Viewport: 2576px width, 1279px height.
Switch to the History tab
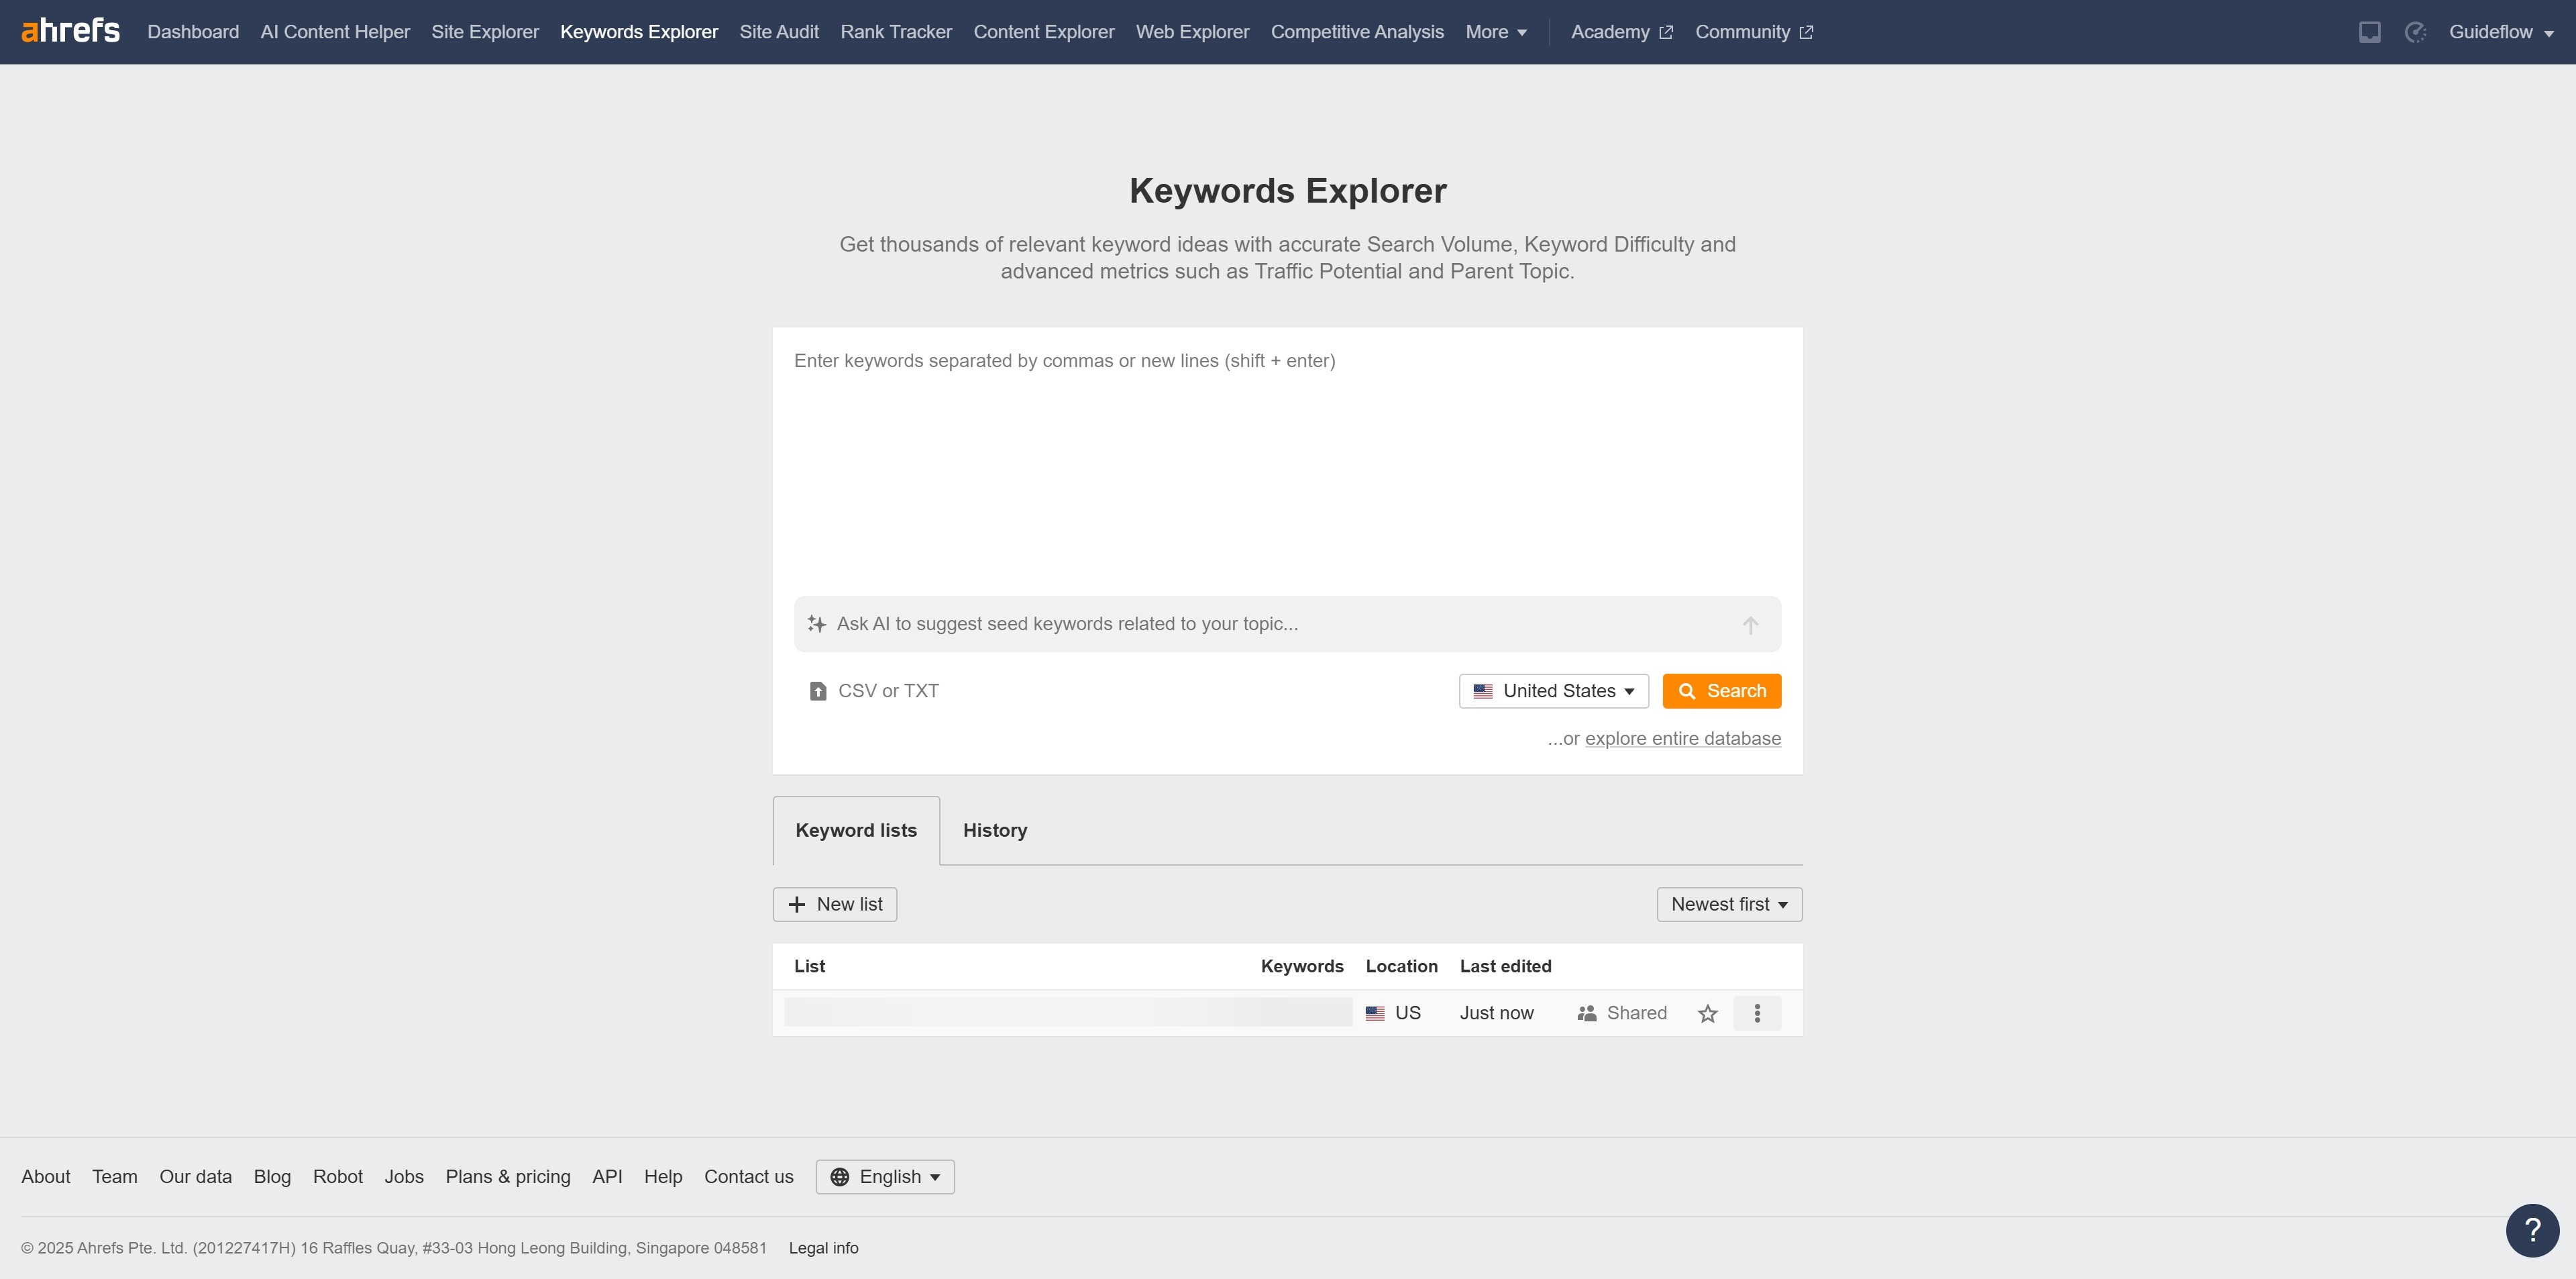click(x=994, y=830)
